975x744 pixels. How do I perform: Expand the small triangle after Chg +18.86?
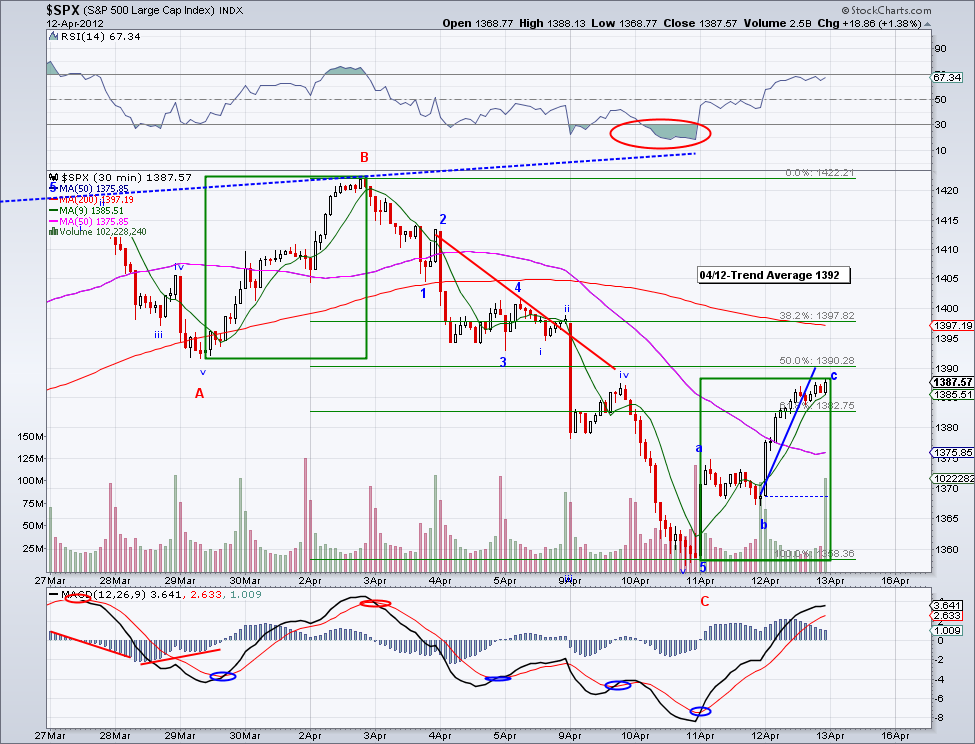point(927,24)
